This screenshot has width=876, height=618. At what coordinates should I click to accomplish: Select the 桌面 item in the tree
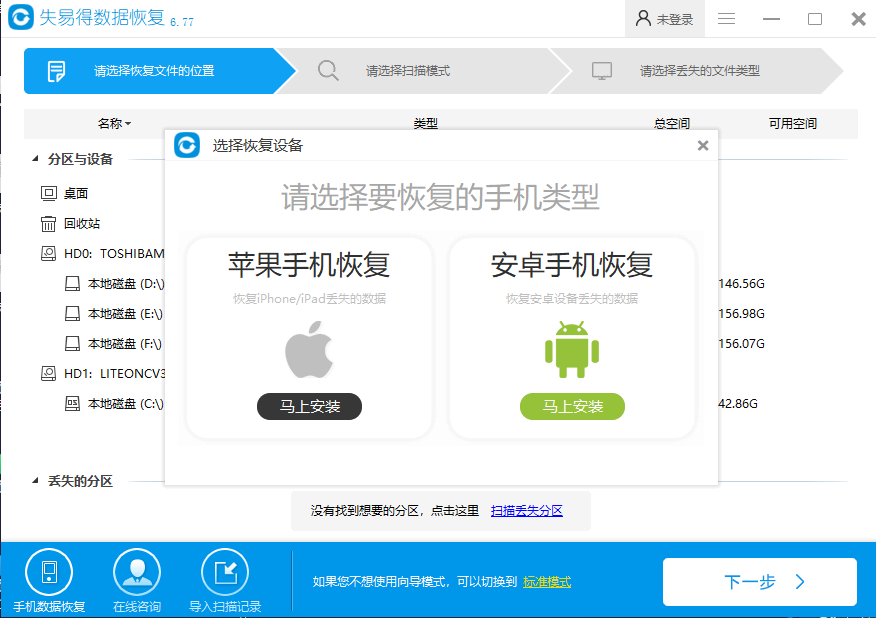pyautogui.click(x=75, y=193)
